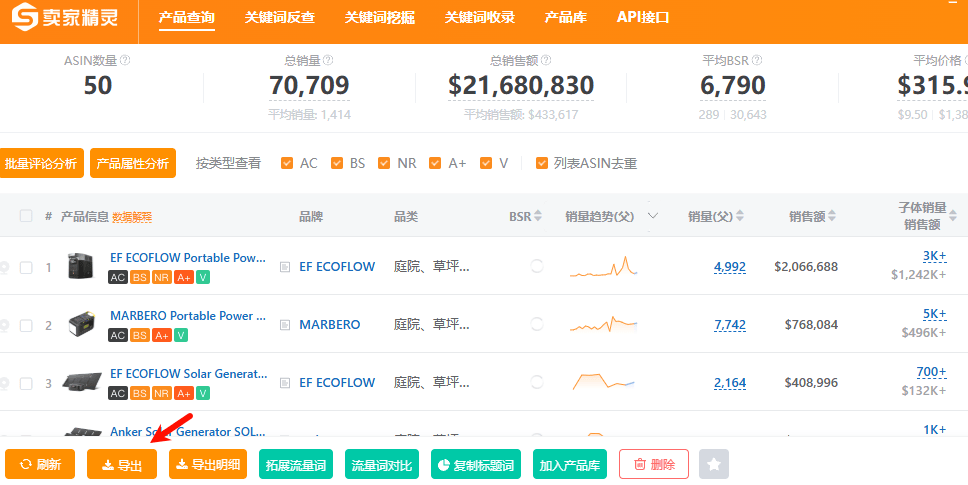Open help icon next to 总销量
The height and width of the screenshot is (485, 968).
click(328, 60)
